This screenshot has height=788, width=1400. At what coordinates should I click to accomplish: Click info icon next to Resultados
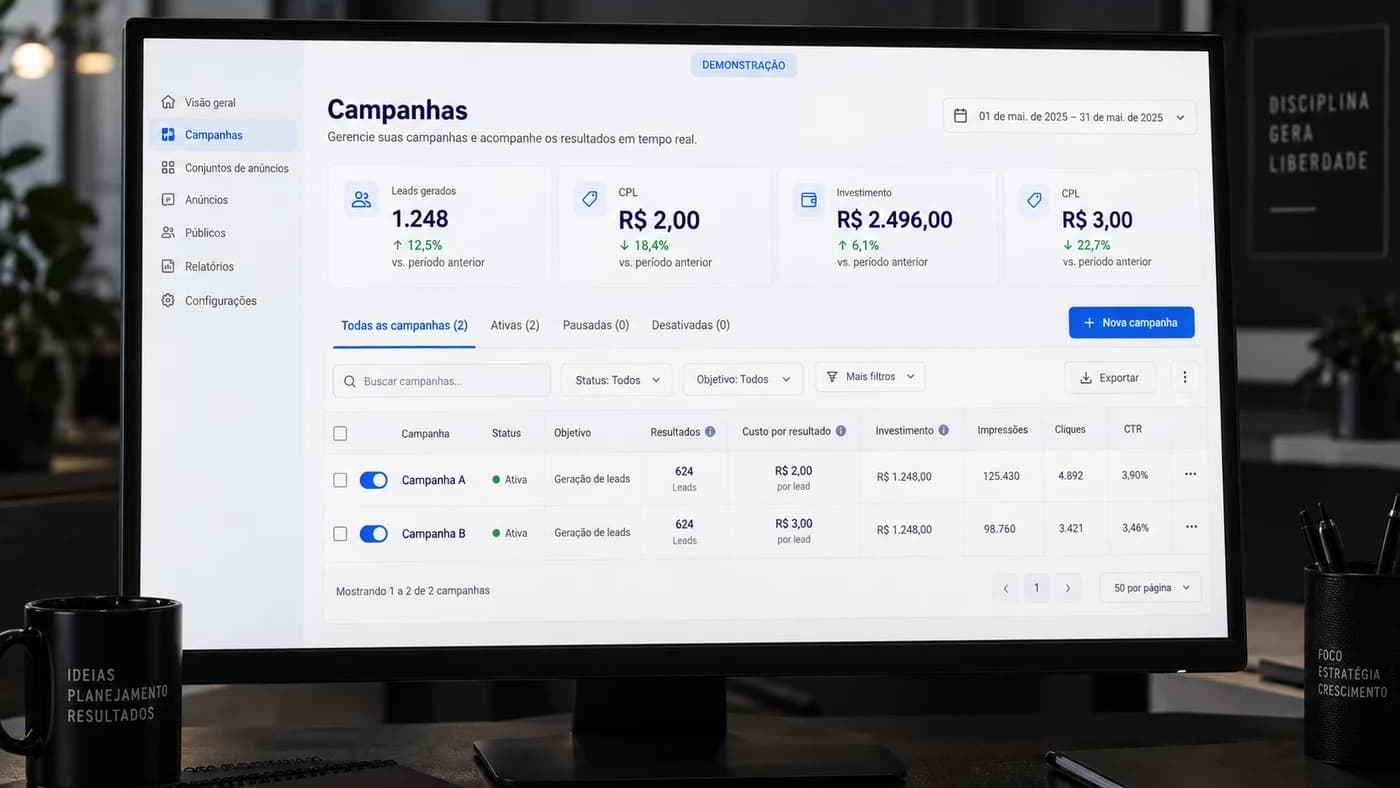(x=710, y=432)
